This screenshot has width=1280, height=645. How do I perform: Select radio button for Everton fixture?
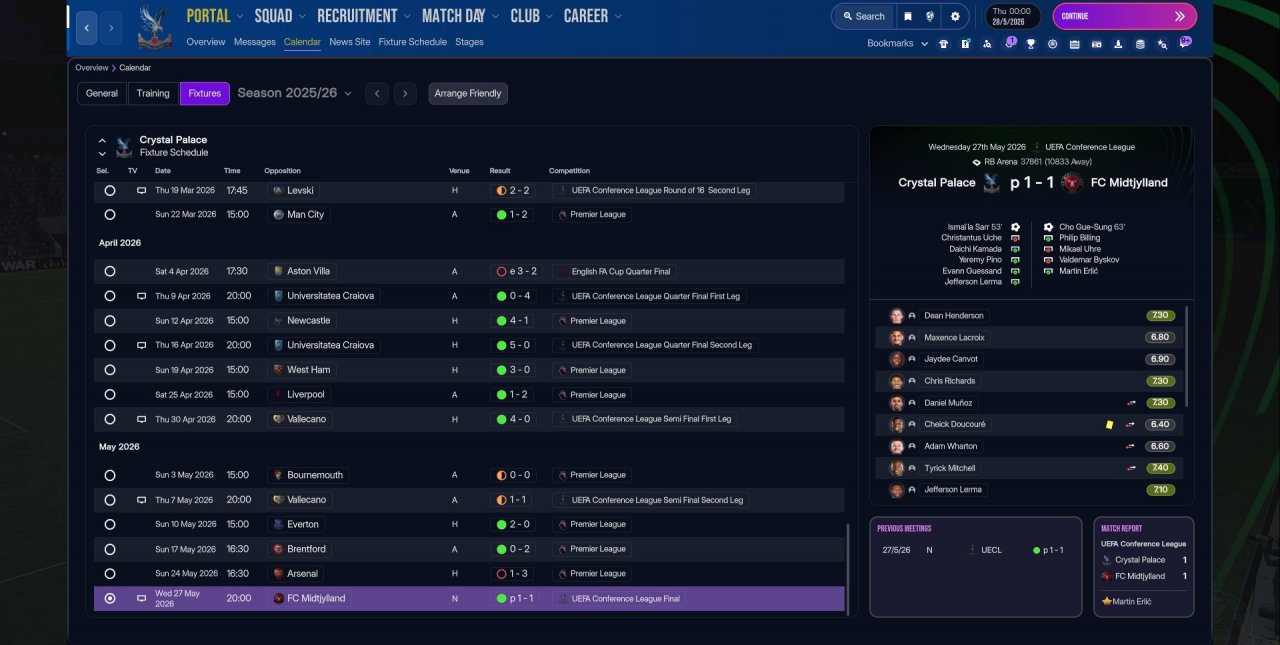109,524
